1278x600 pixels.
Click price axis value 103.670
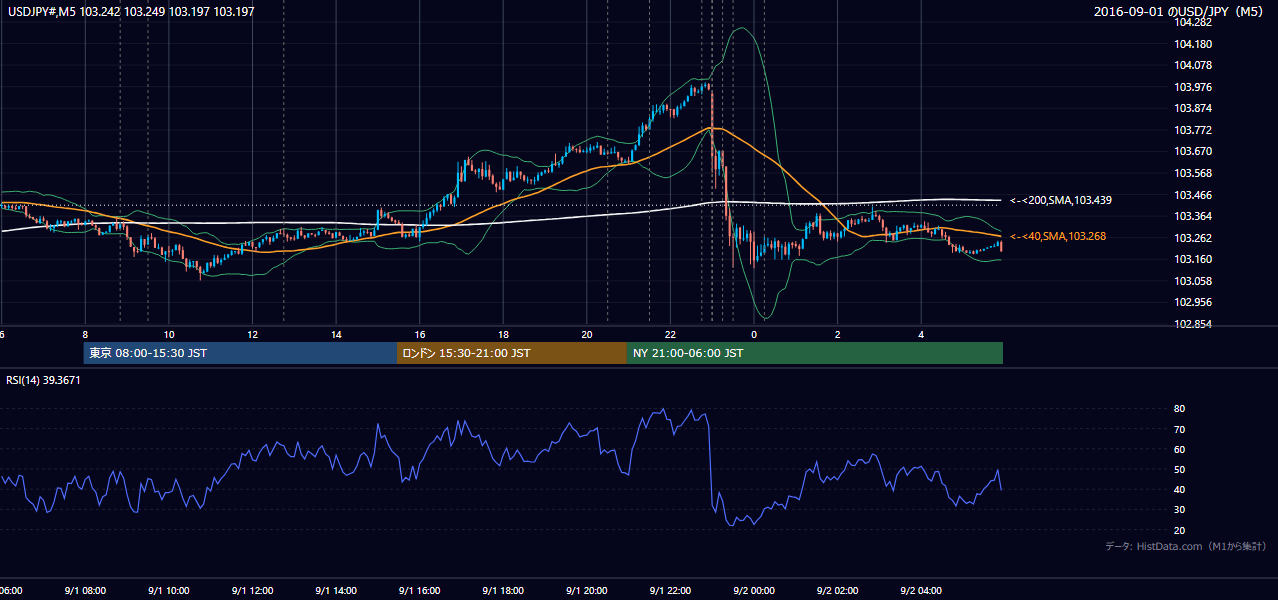click(x=1194, y=151)
